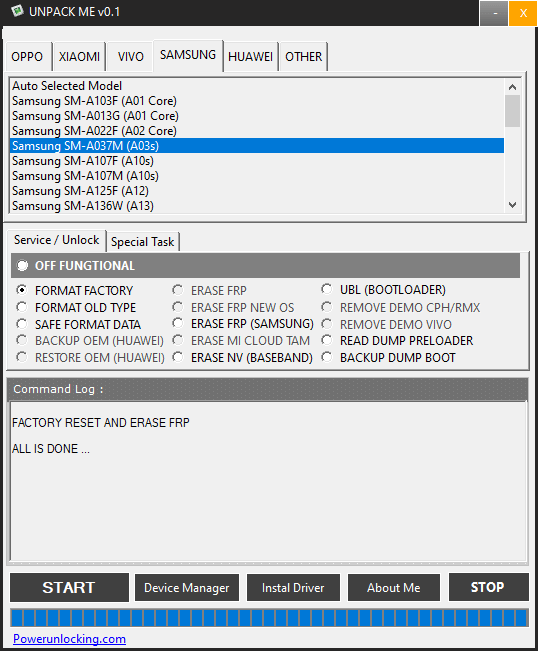Select Samsung SM-A103F (A01 Core)
This screenshot has height=651, width=538.
(257, 101)
